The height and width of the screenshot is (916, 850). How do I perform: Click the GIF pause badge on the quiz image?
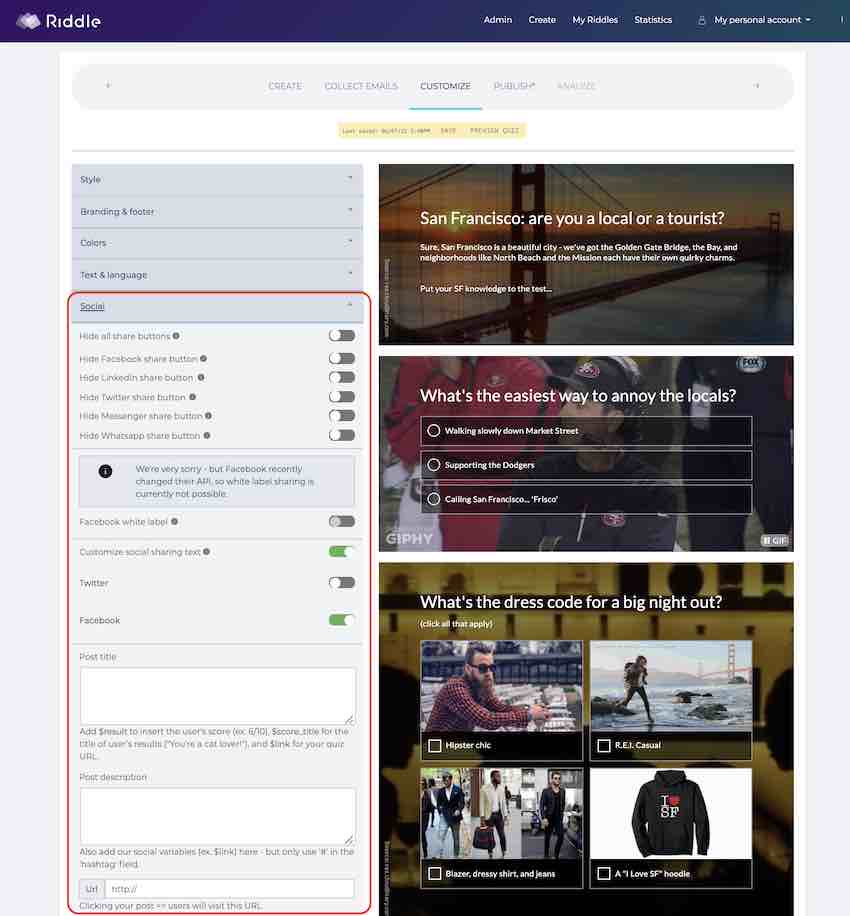pyautogui.click(x=775, y=540)
